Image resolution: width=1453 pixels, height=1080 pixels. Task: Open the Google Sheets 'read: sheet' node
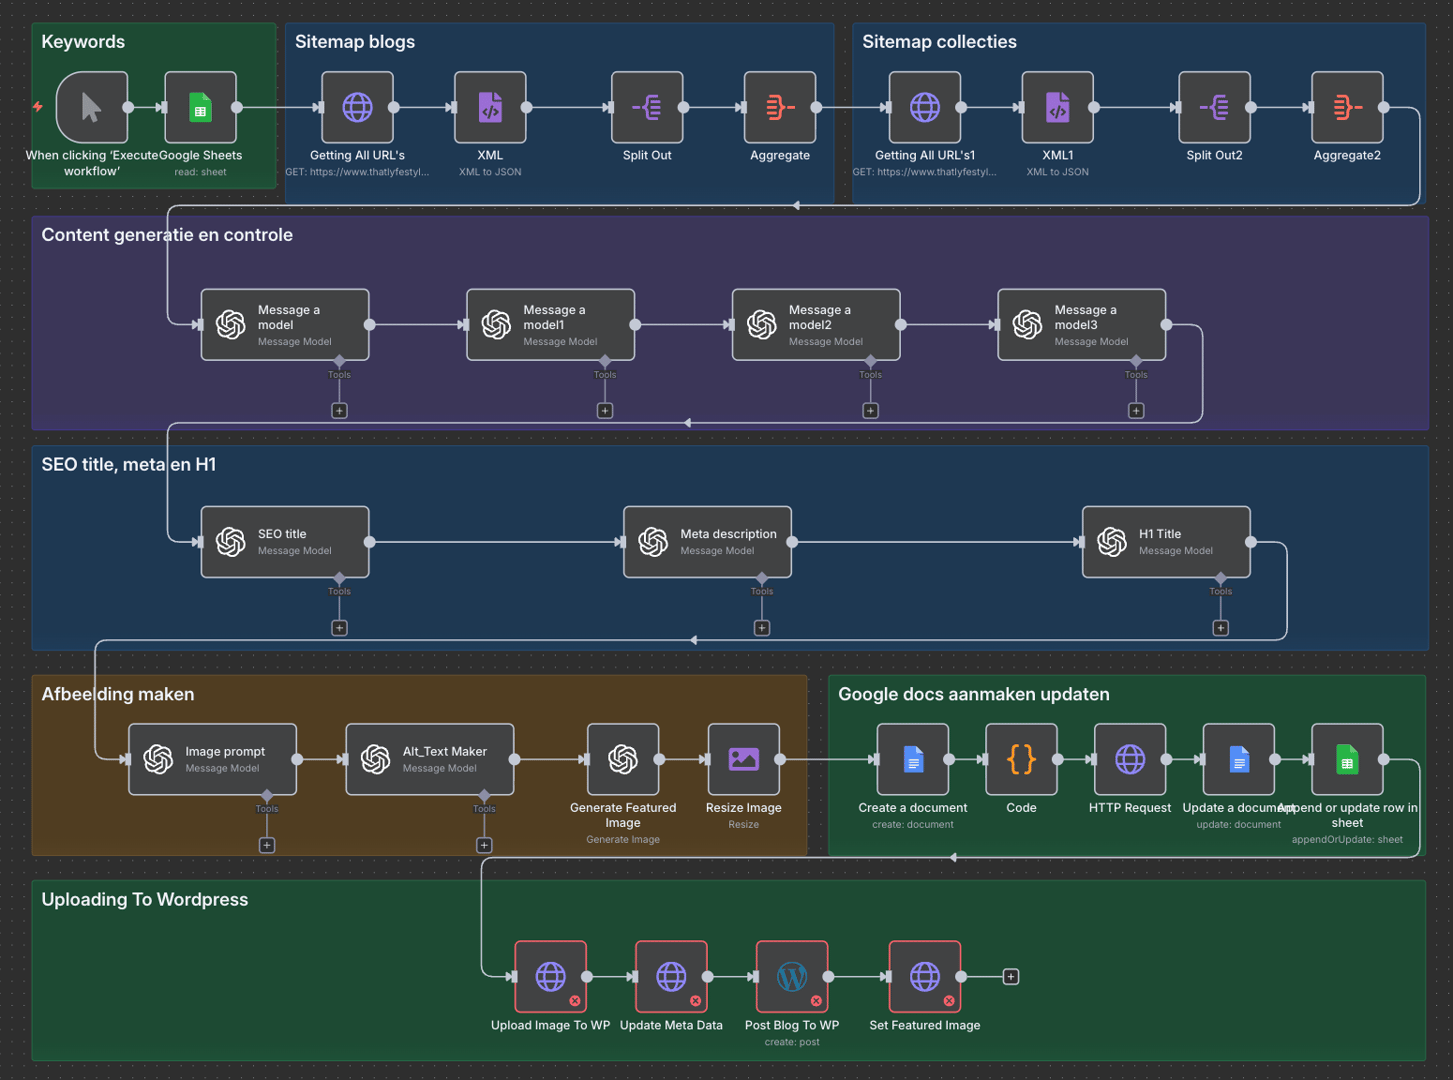tap(200, 107)
